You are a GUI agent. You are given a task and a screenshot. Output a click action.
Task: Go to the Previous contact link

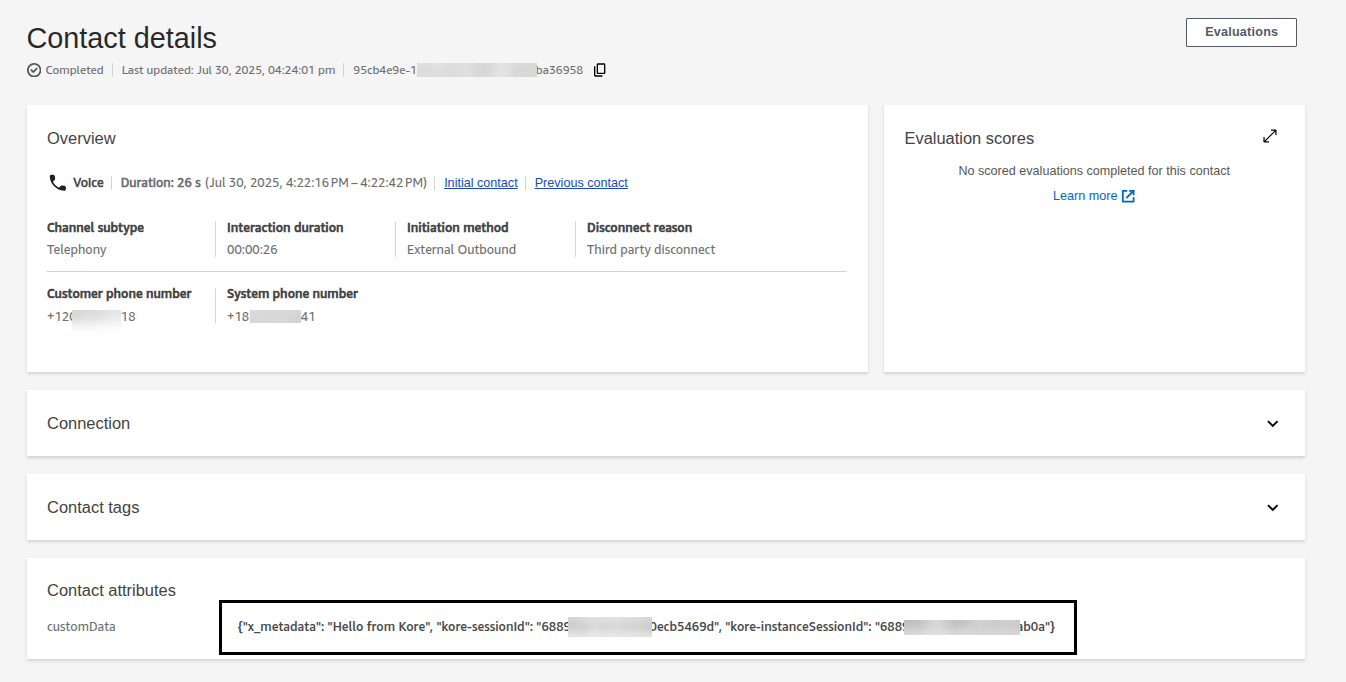point(581,183)
